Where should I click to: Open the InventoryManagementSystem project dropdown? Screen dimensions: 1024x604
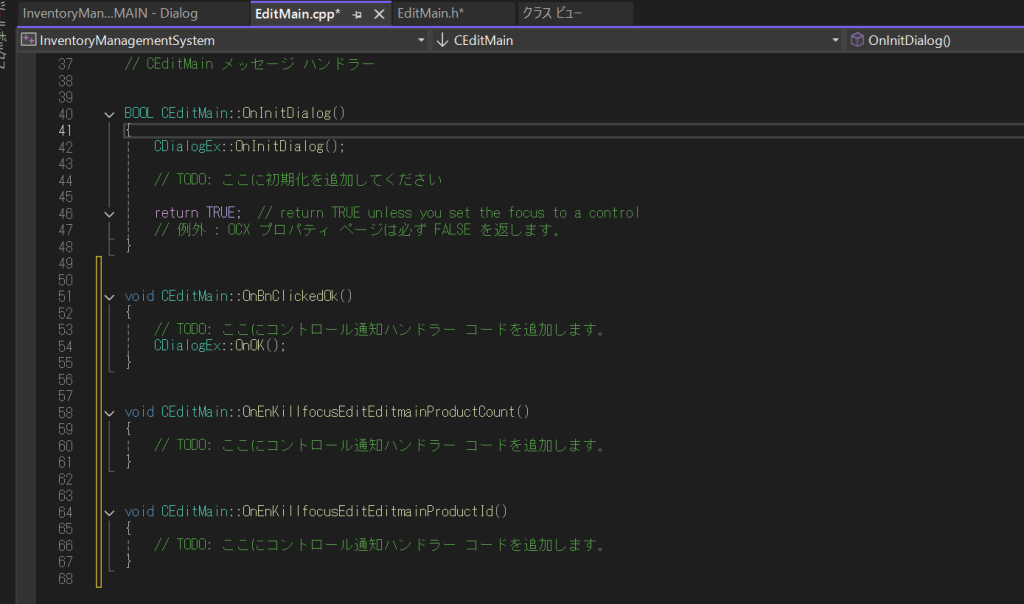421,41
